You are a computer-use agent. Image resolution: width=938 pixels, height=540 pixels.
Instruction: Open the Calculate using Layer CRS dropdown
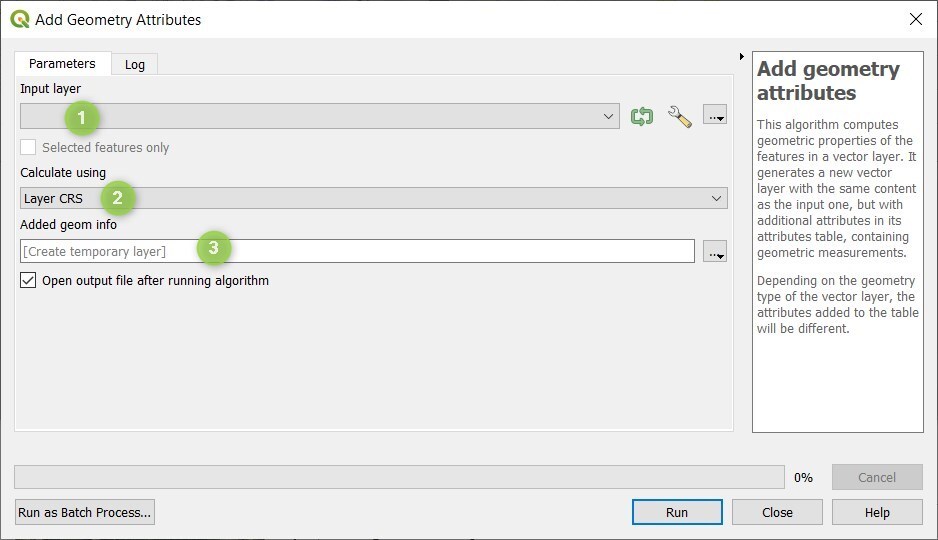point(716,199)
